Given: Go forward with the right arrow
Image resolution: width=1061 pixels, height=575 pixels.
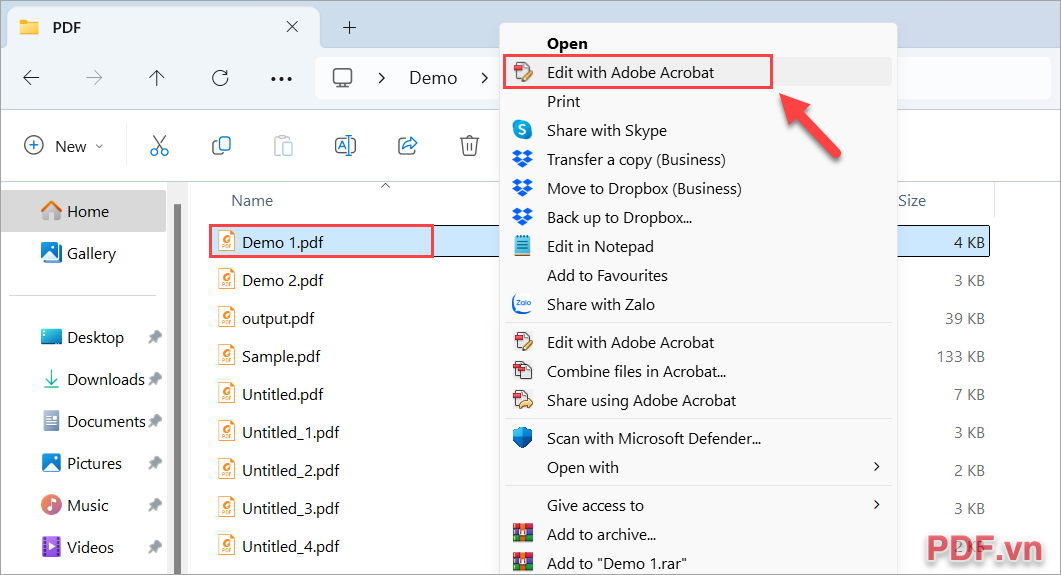Looking at the screenshot, I should tap(94, 78).
